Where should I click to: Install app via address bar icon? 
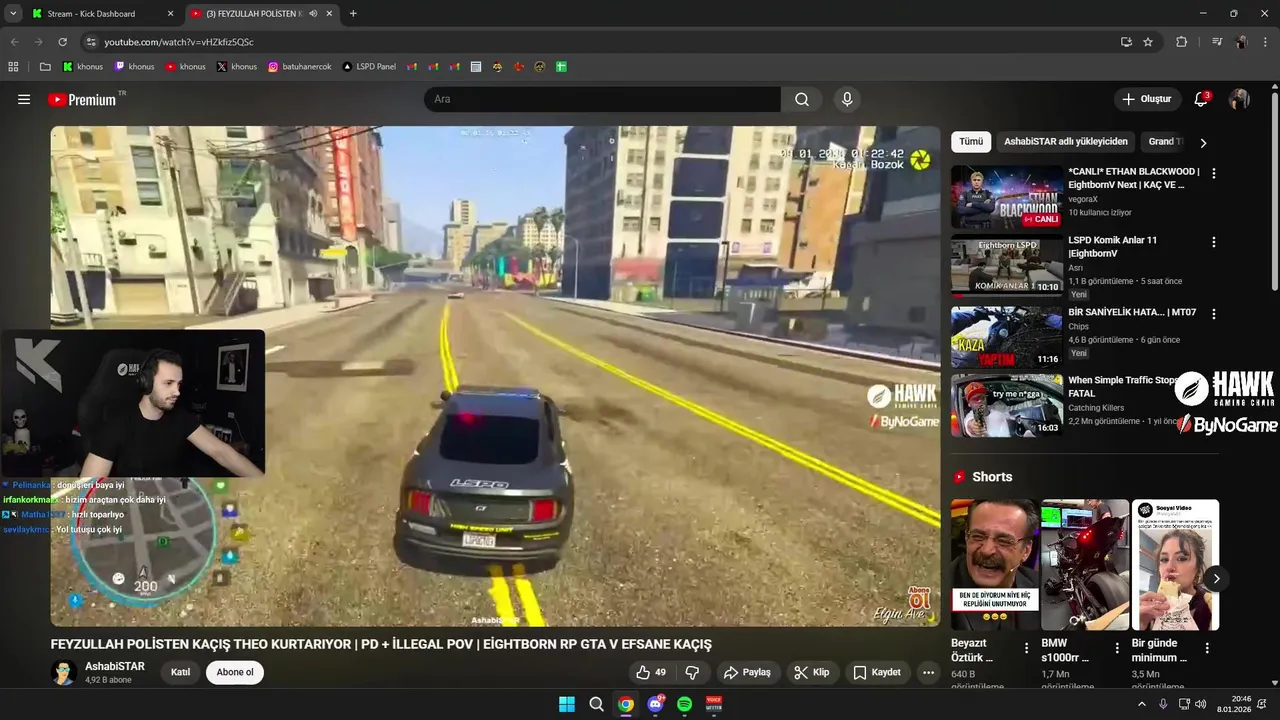click(1126, 42)
